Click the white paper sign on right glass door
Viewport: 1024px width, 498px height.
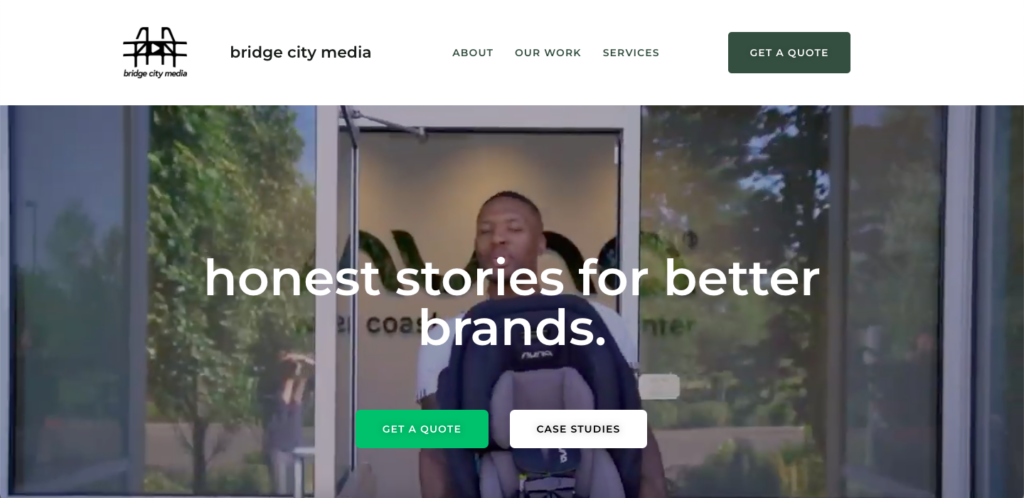(659, 386)
